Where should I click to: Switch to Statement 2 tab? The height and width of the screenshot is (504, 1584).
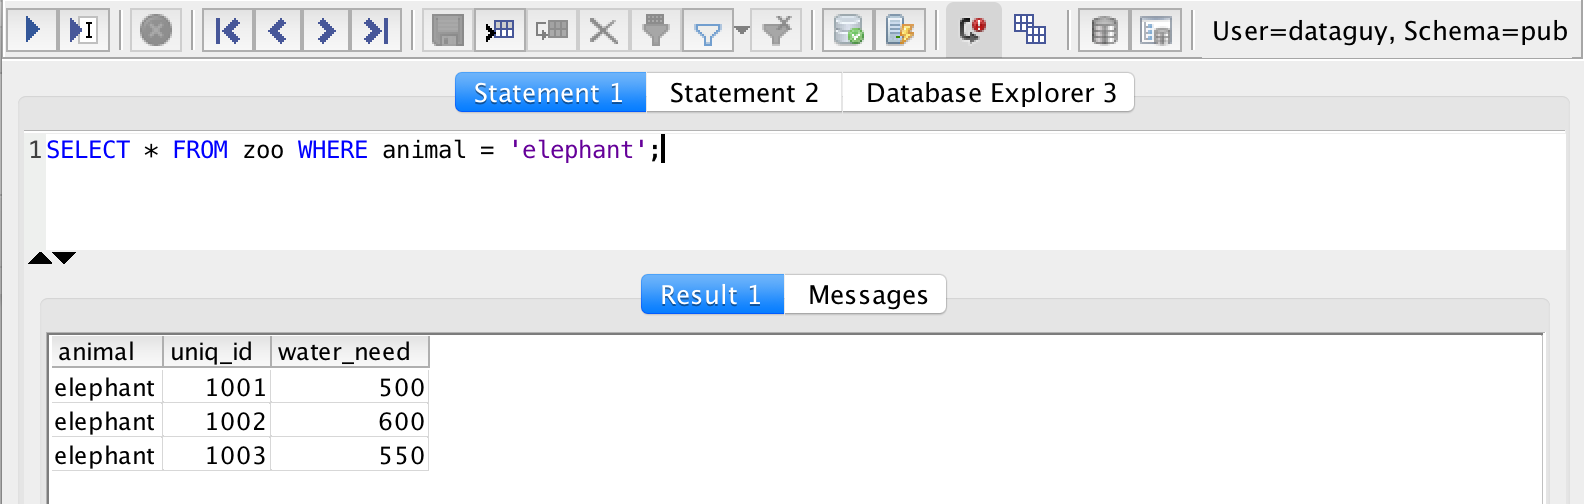(x=743, y=93)
